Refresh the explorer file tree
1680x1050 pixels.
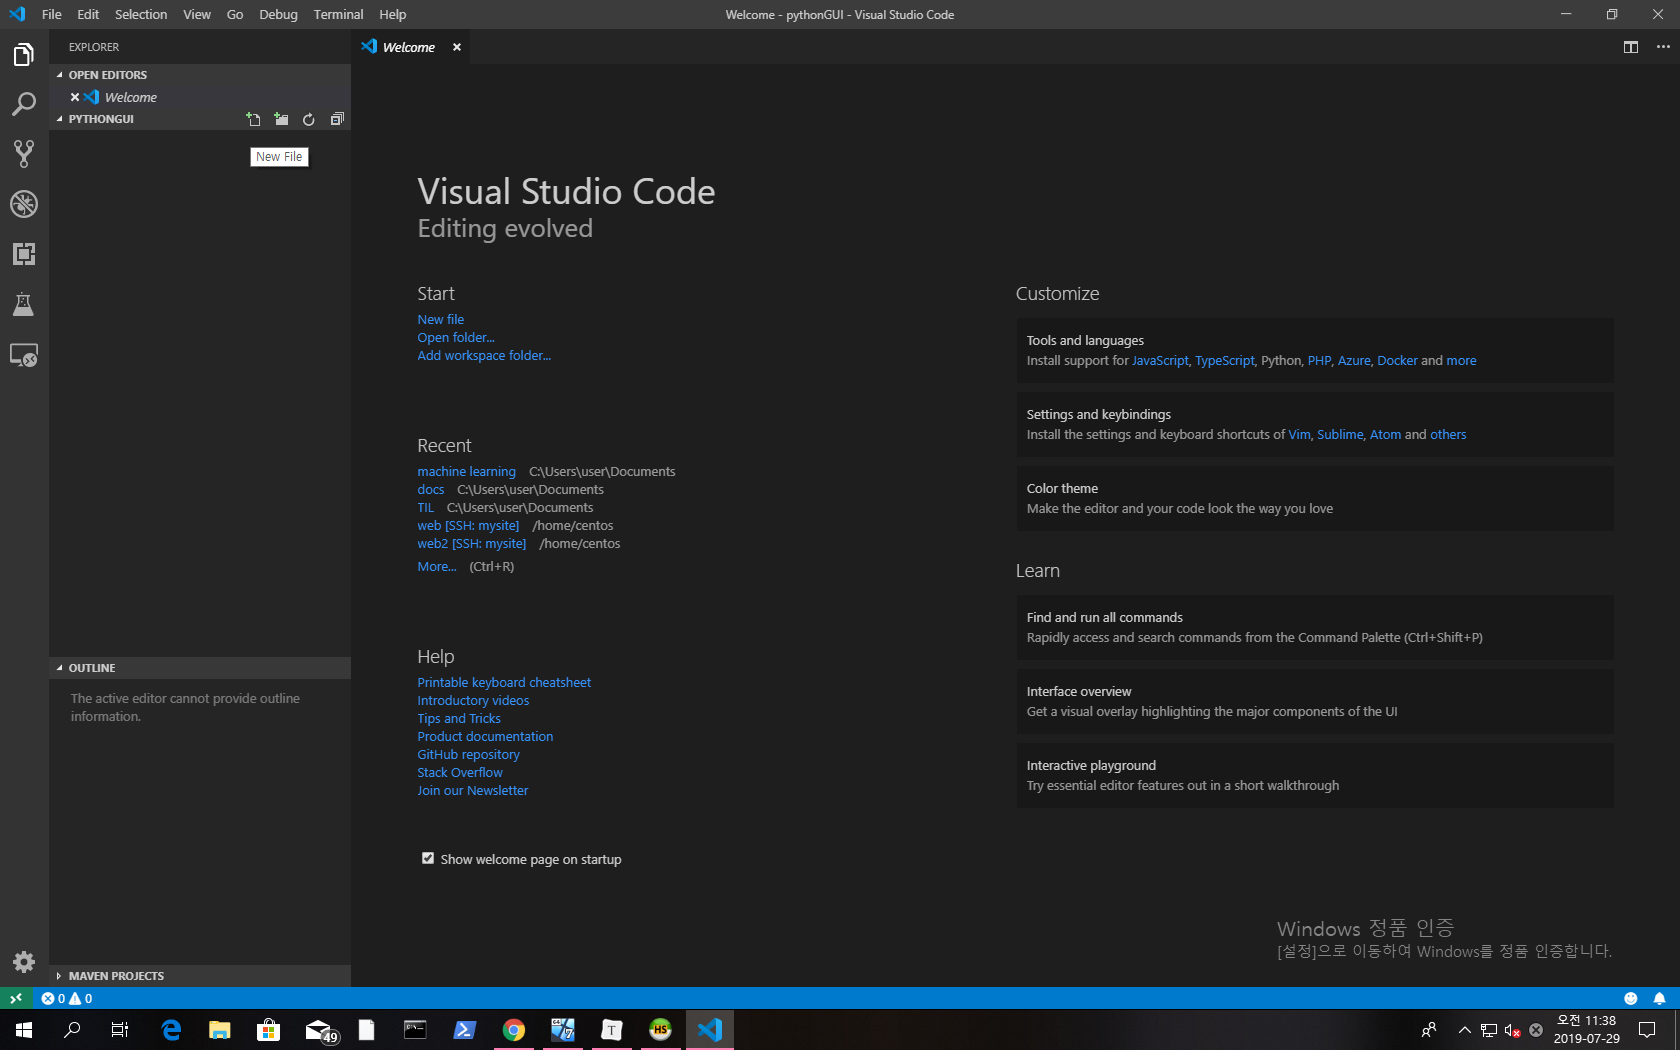point(309,119)
